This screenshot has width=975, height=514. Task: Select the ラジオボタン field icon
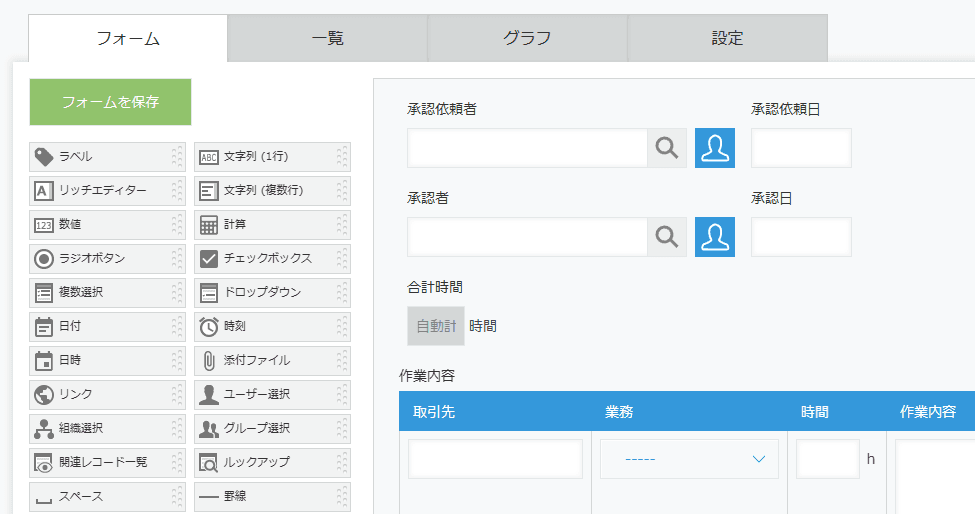(x=44, y=259)
